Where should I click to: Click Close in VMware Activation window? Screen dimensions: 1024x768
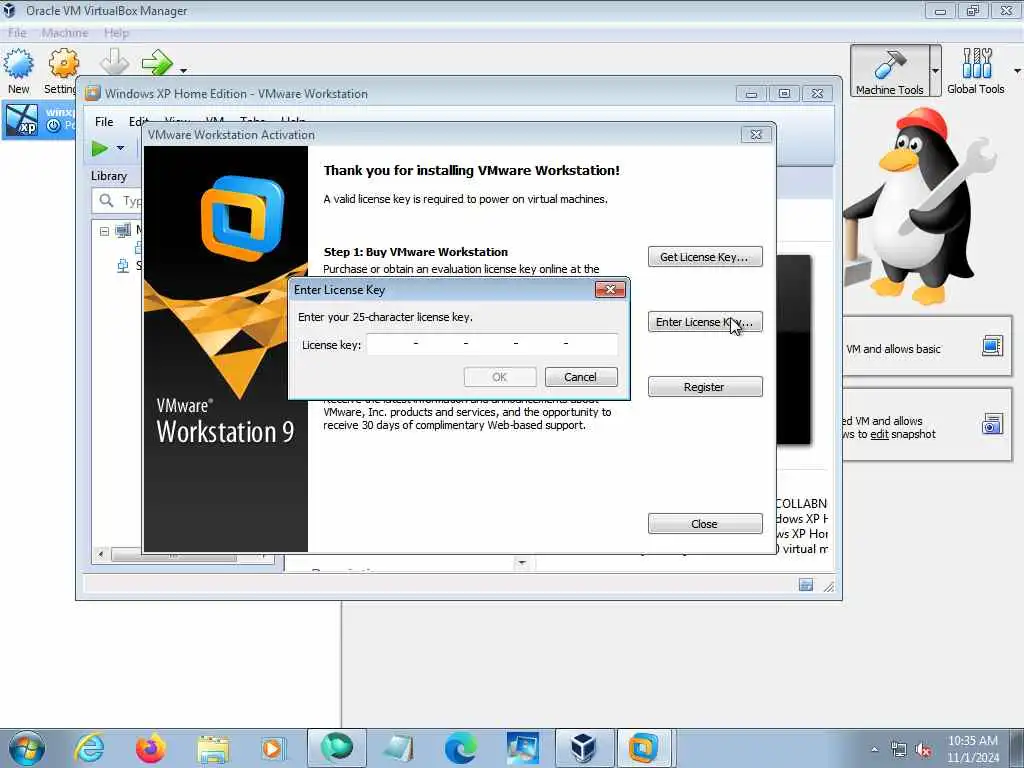pos(705,524)
